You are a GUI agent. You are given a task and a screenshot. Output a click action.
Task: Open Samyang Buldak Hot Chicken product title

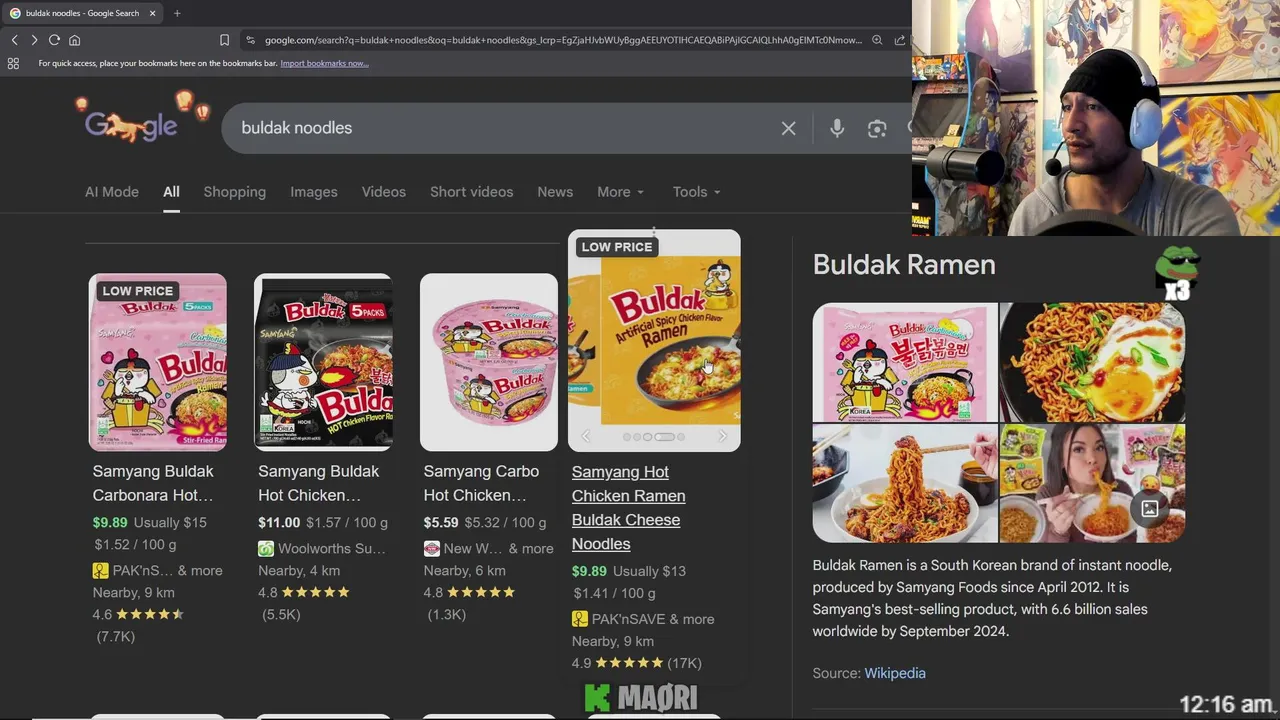pyautogui.click(x=319, y=483)
